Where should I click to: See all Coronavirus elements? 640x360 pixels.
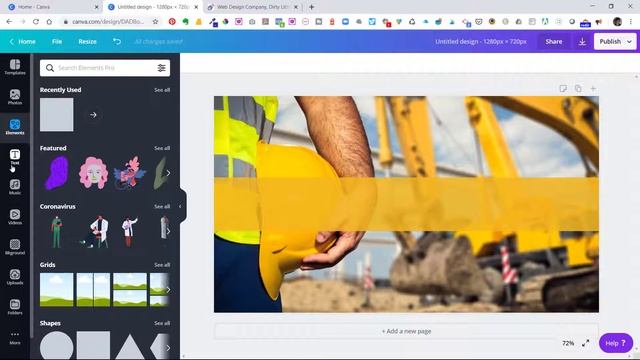click(x=162, y=207)
